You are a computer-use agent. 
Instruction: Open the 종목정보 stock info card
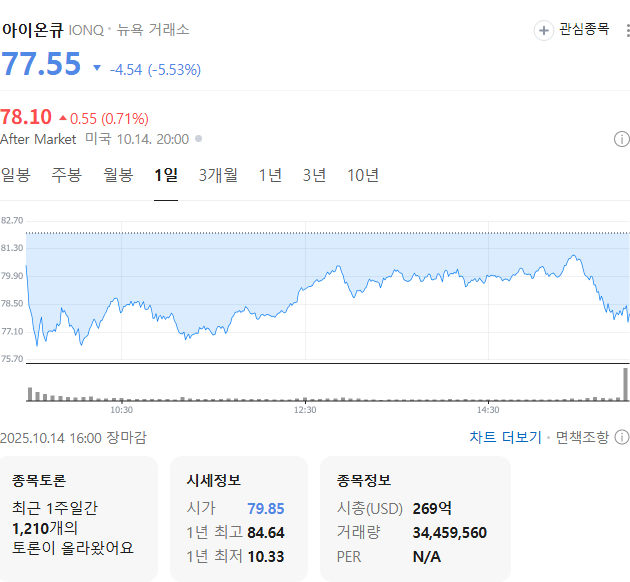click(414, 518)
